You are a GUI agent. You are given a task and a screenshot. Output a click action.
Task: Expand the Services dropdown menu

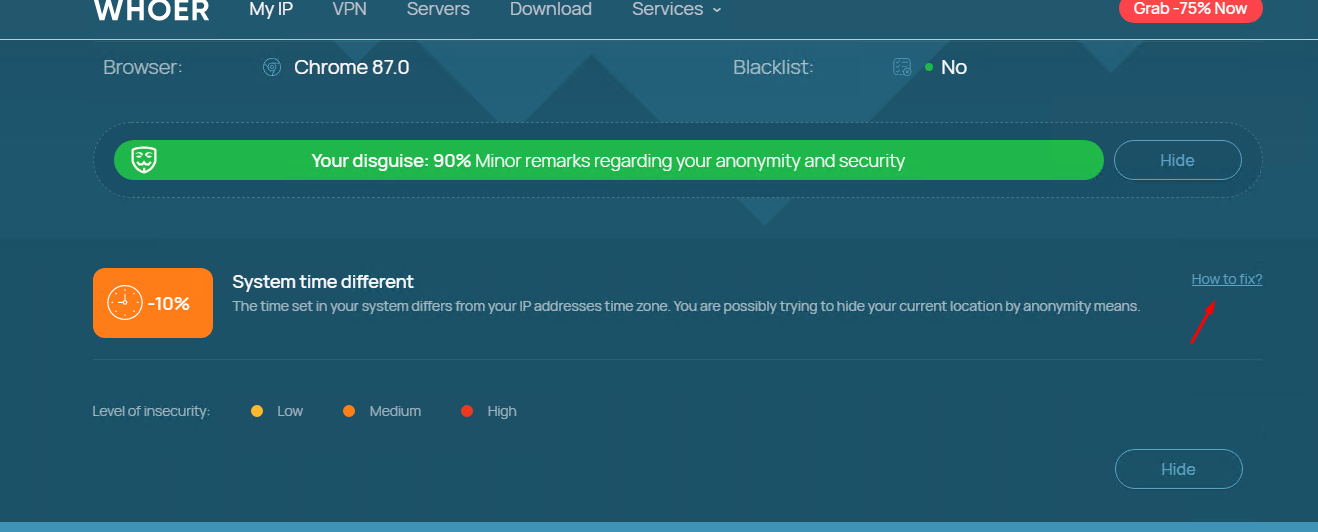676,10
